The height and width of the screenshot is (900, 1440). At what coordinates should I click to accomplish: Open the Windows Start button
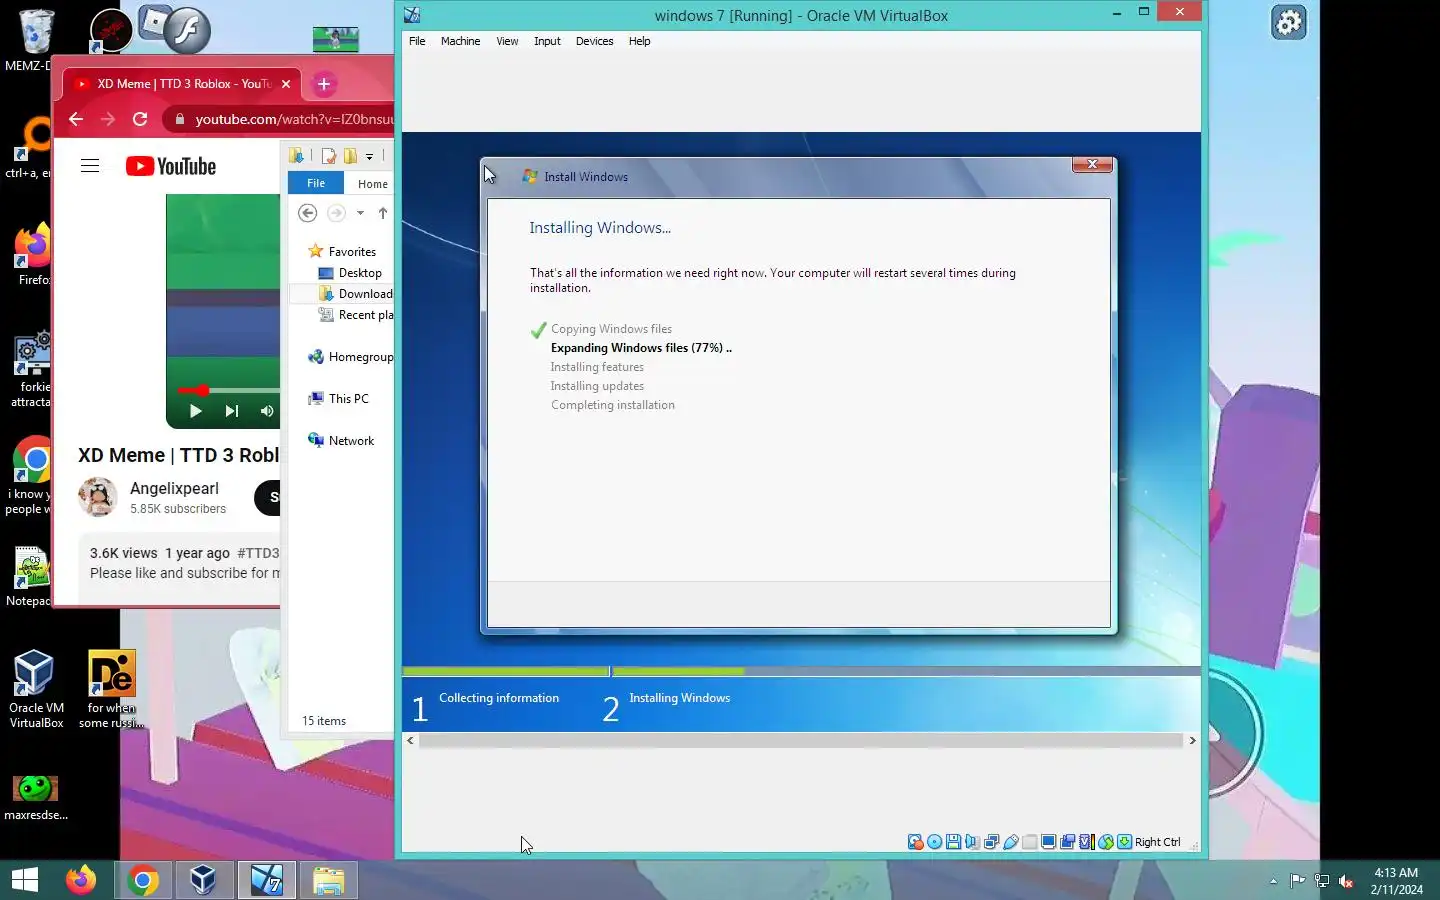coord(25,880)
